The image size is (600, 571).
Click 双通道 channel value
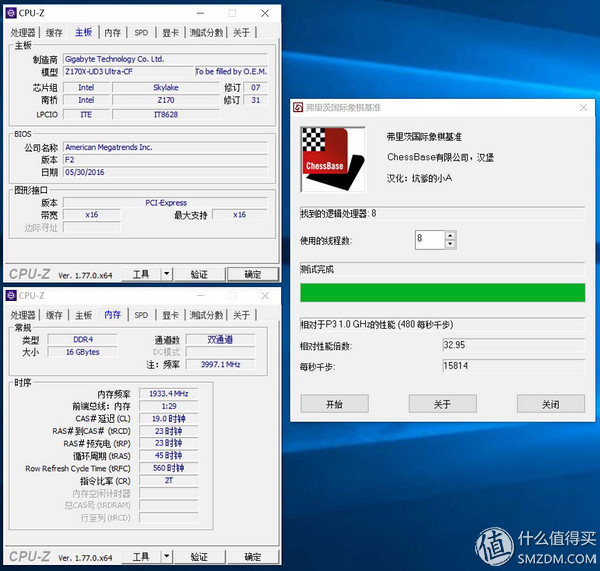pyautogui.click(x=220, y=339)
